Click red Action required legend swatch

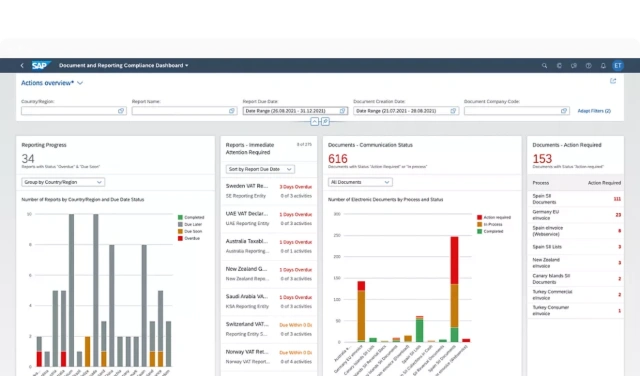coord(480,217)
